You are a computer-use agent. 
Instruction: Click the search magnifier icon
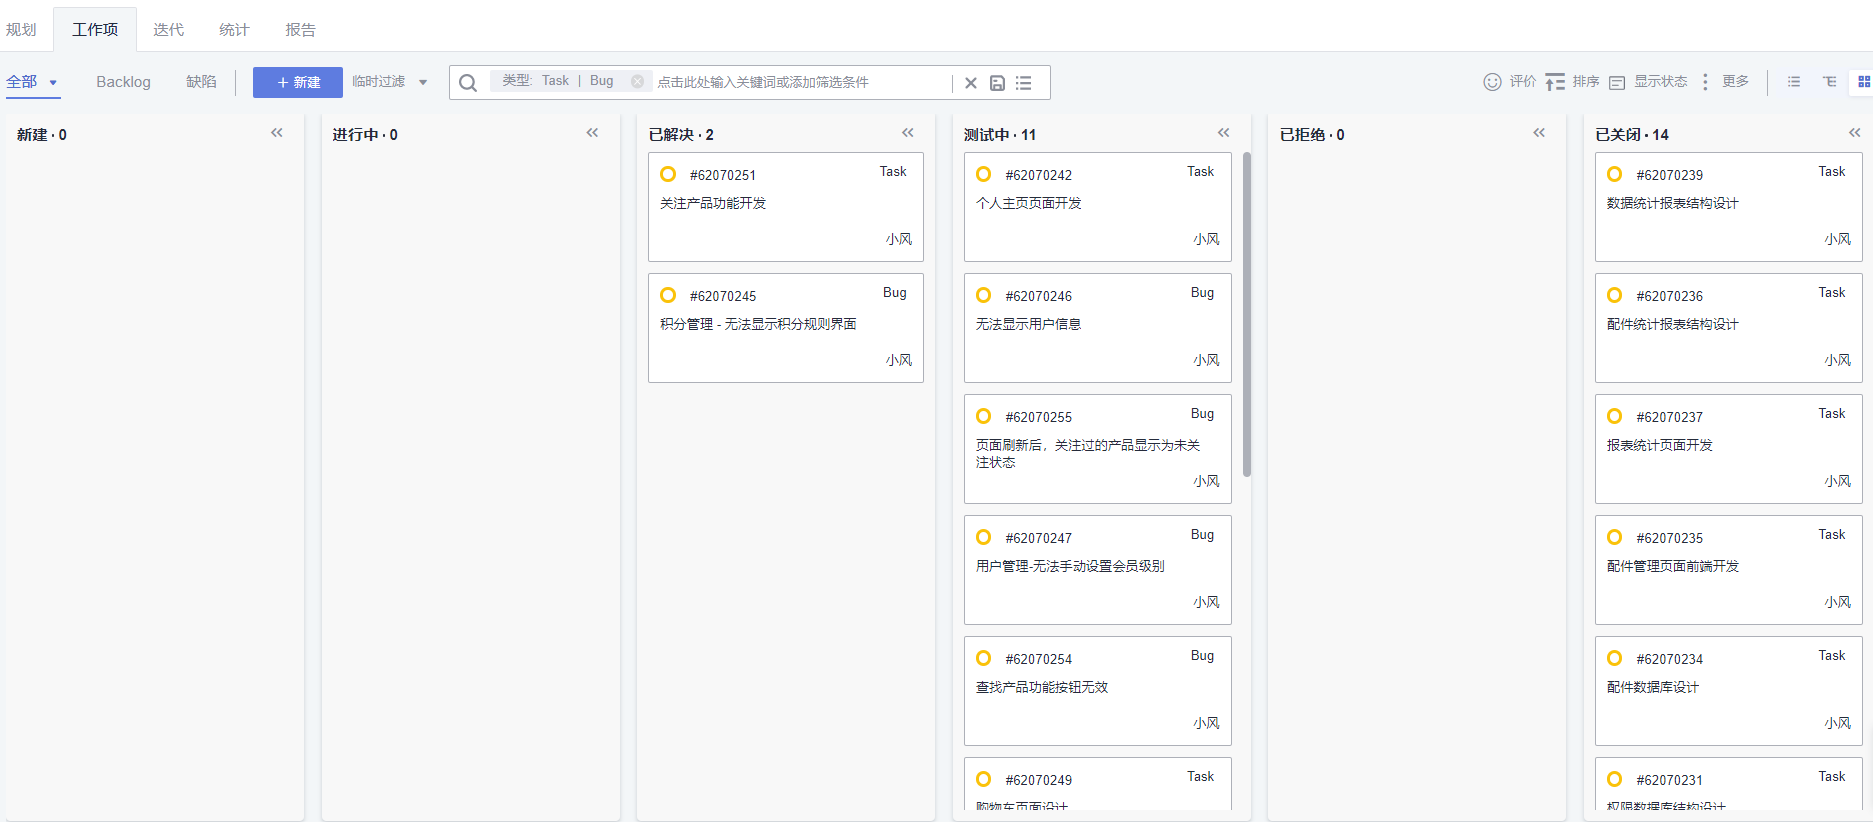pyautogui.click(x=468, y=83)
